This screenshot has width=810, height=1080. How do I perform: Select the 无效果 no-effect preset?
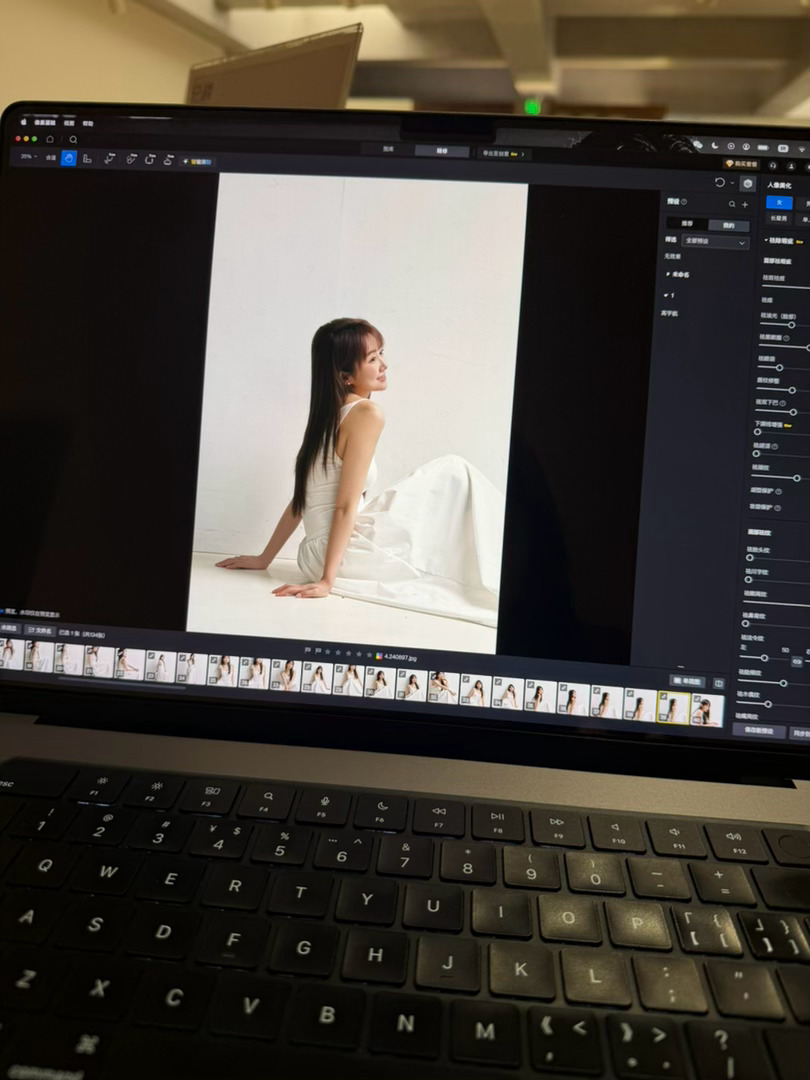(x=672, y=256)
